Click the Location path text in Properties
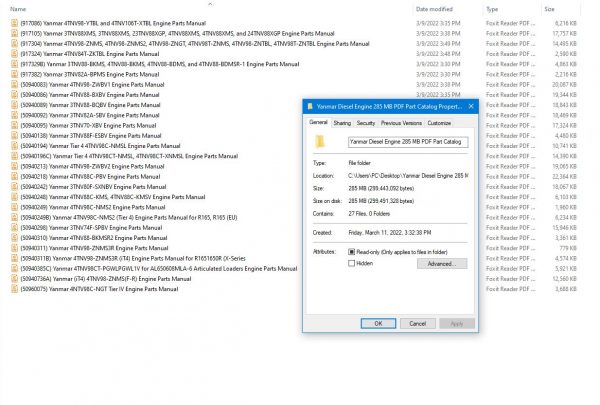The width and height of the screenshot is (600, 405). (x=408, y=176)
